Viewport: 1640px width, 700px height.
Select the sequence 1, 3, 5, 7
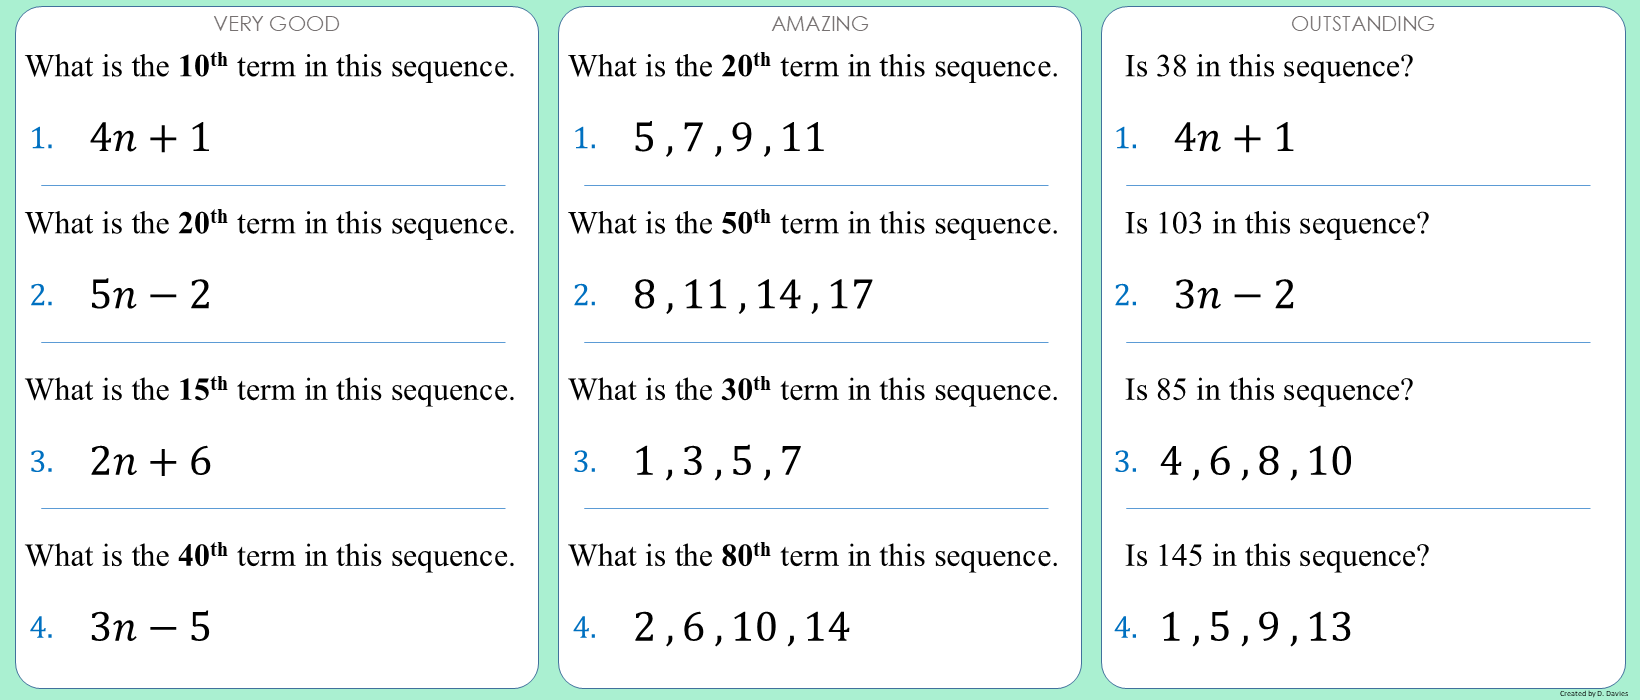pyautogui.click(x=717, y=461)
